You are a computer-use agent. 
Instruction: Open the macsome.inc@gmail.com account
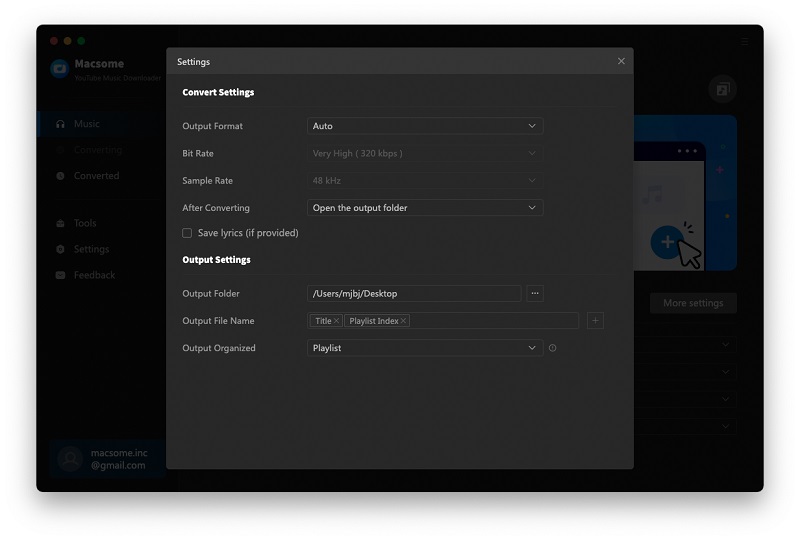108,459
